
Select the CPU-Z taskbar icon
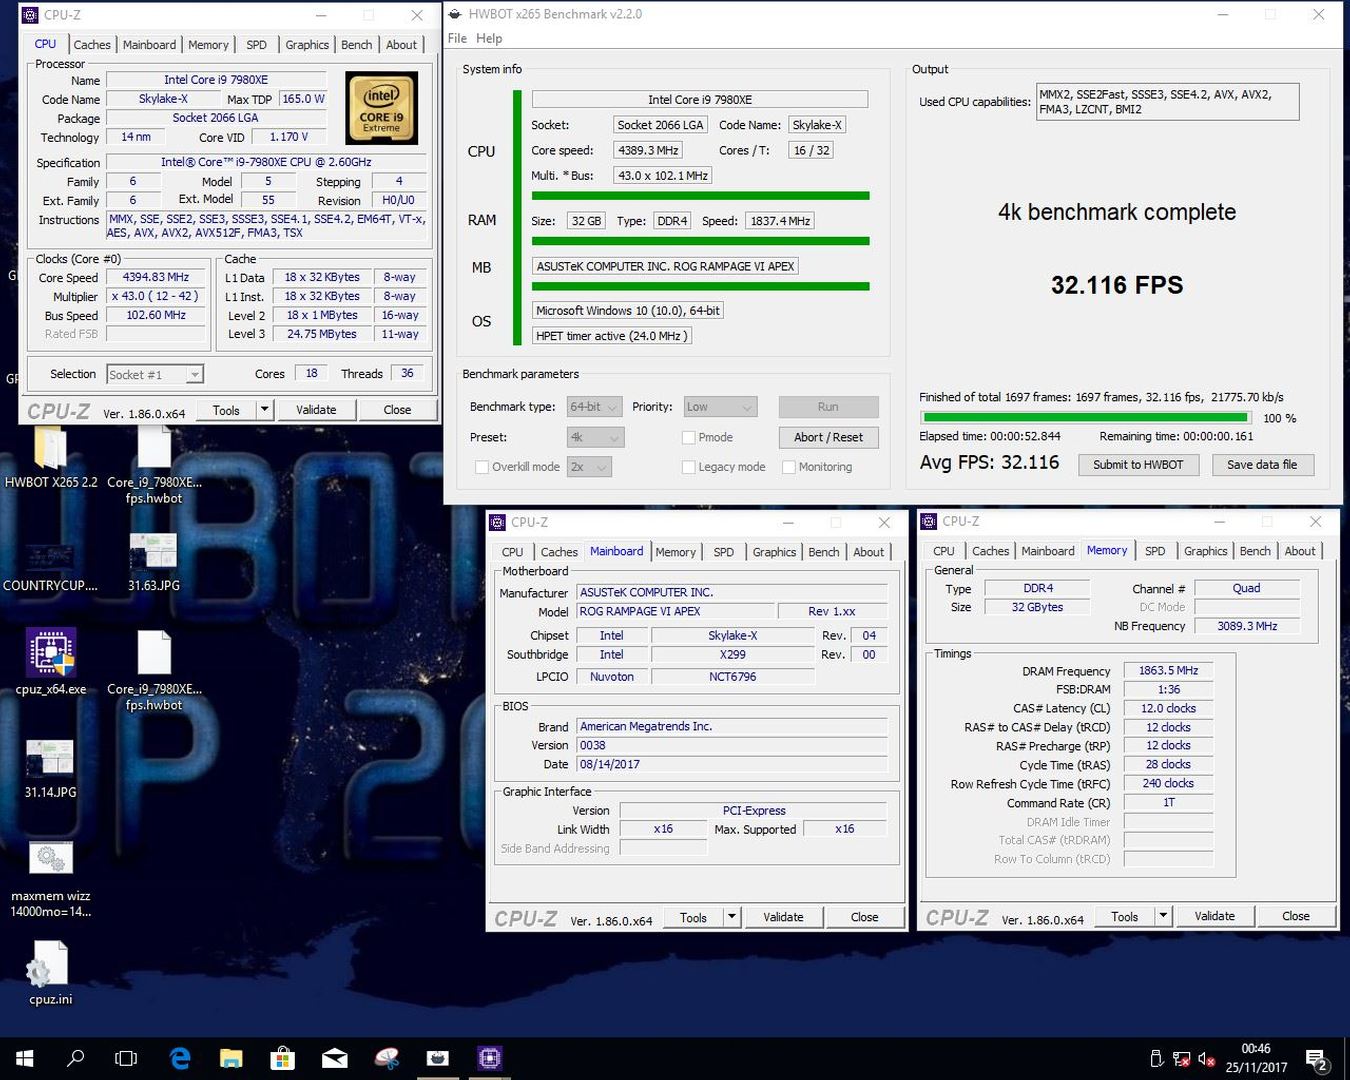pyautogui.click(x=489, y=1058)
